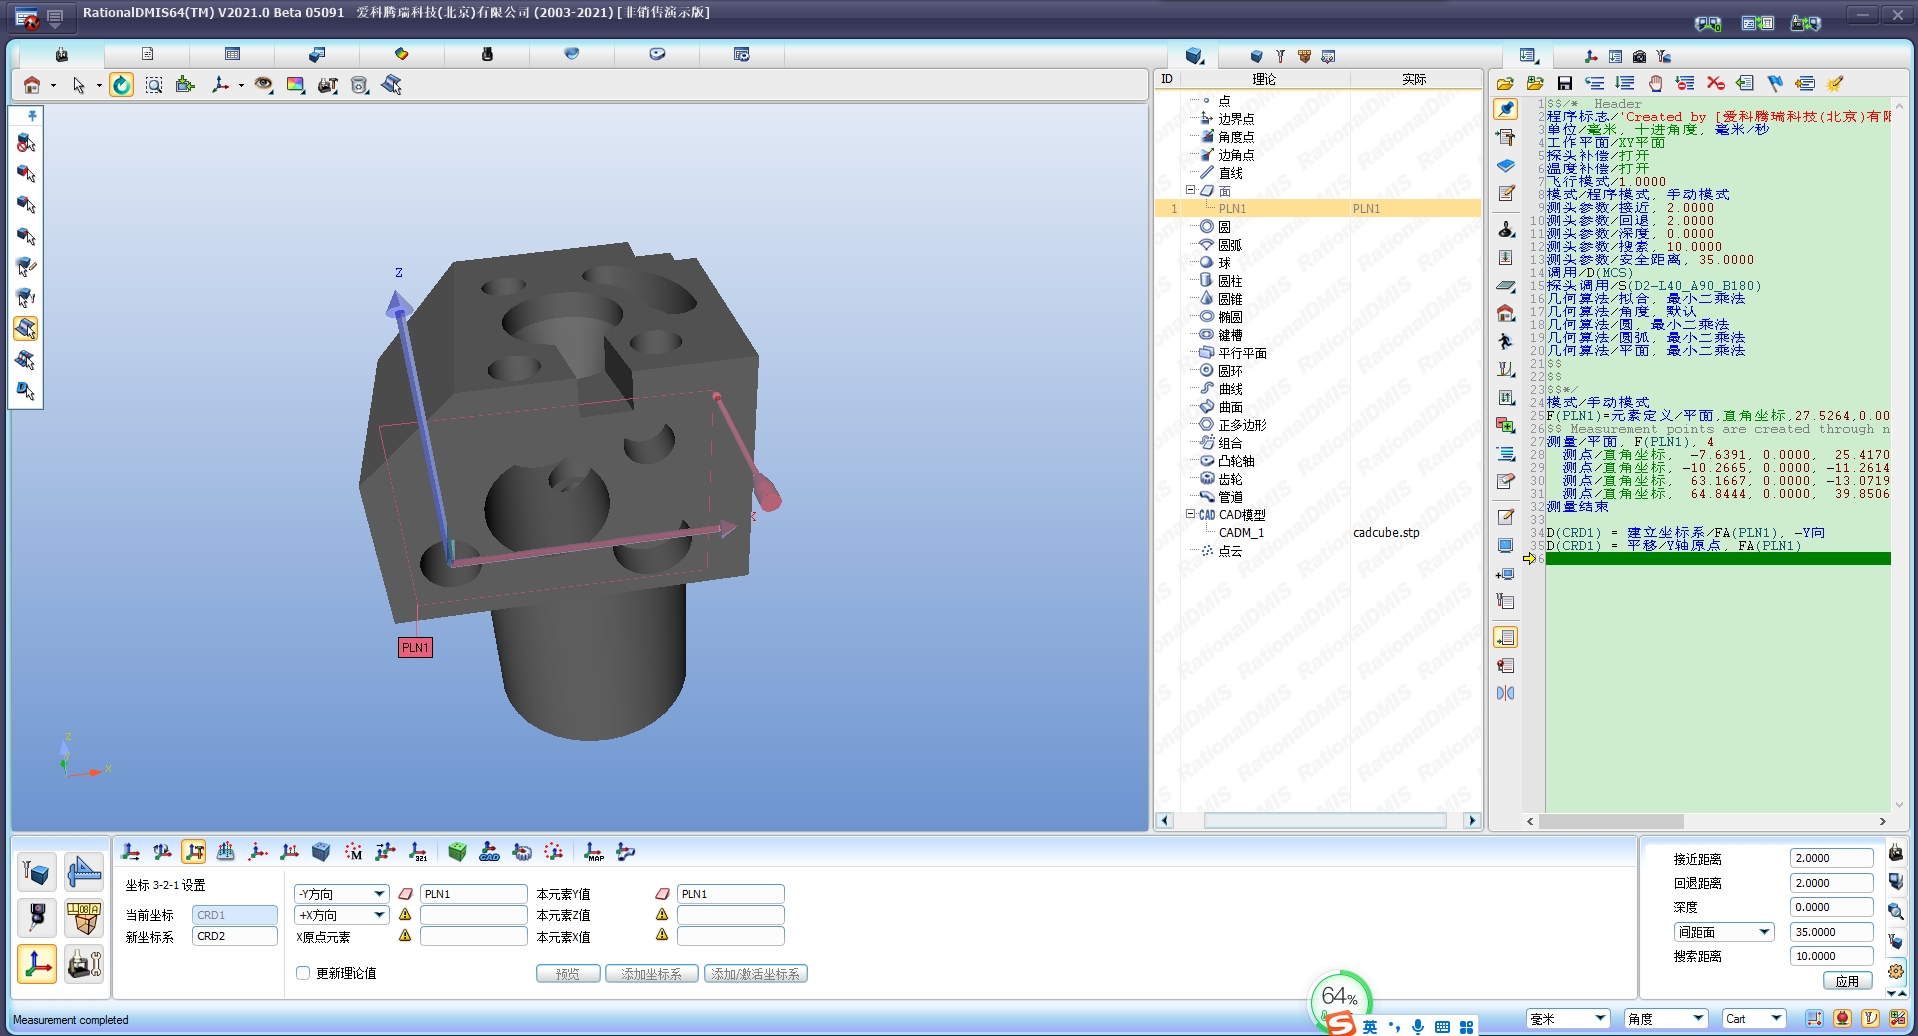
Task: Click the home view icon in viewport toolbar
Action: pyautogui.click(x=32, y=85)
